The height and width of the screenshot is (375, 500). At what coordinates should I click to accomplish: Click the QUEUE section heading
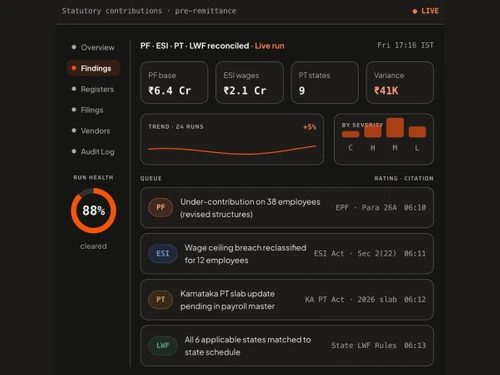point(151,179)
